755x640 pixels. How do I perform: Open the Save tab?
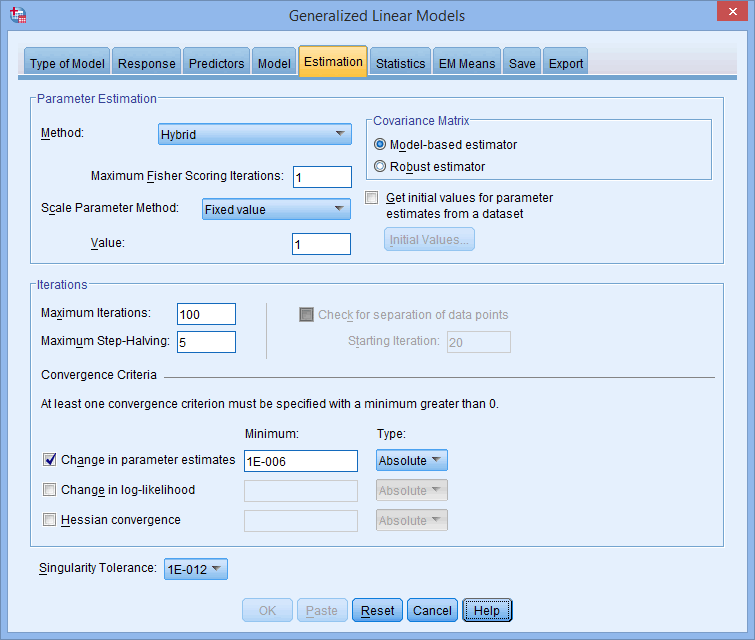point(522,63)
